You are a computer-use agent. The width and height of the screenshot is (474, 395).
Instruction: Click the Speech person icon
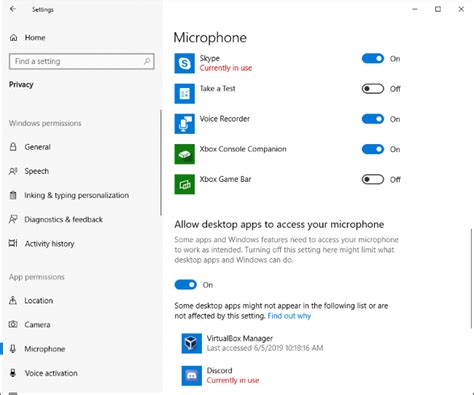13,171
